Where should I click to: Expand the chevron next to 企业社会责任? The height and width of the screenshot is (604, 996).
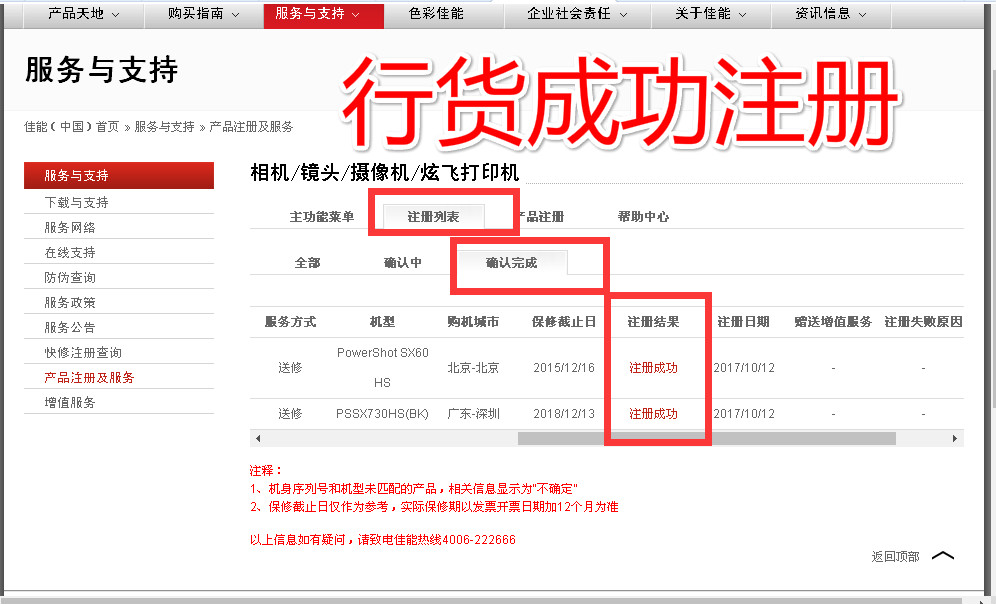pyautogui.click(x=623, y=15)
